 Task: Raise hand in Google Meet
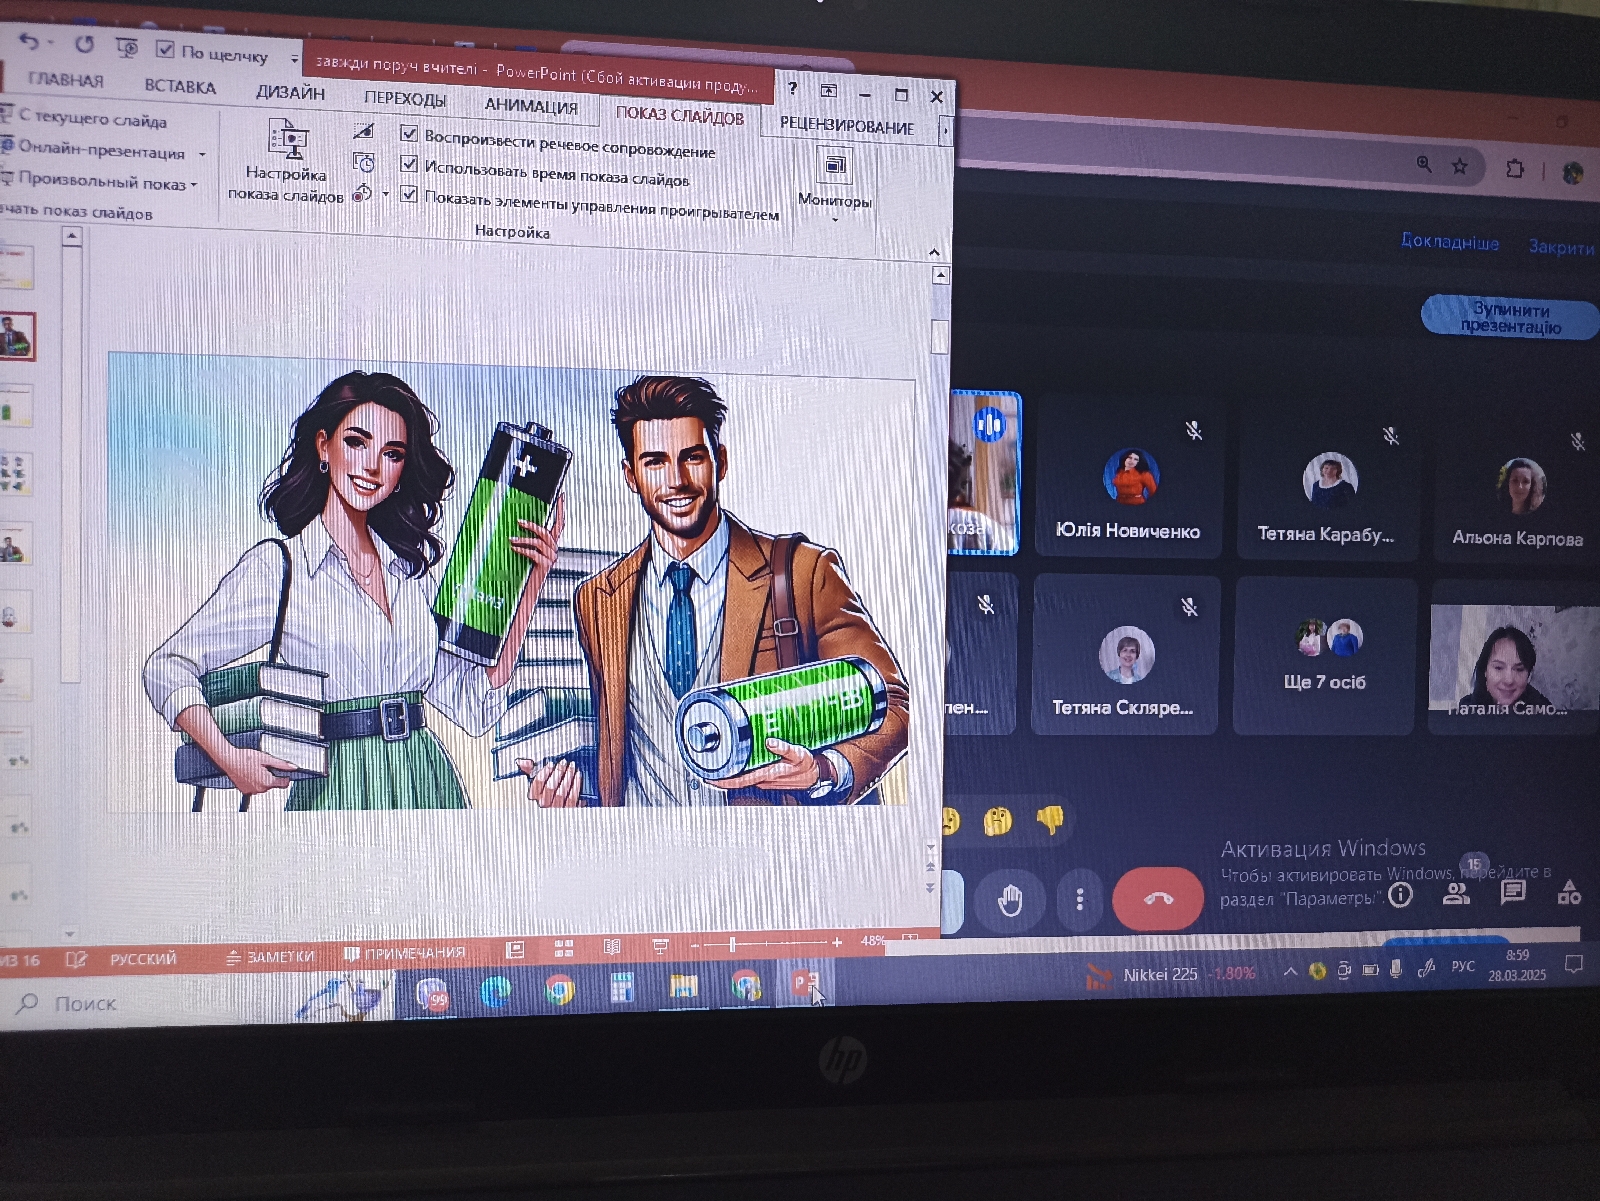click(x=1010, y=901)
